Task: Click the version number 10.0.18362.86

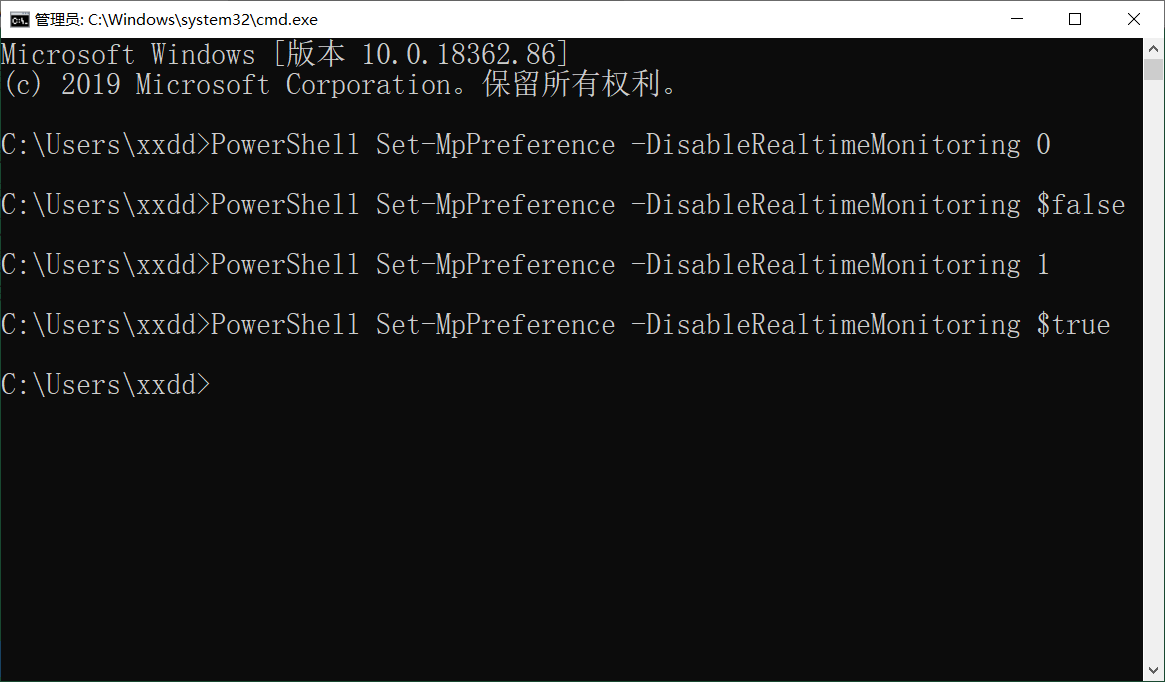Action: coord(458,54)
